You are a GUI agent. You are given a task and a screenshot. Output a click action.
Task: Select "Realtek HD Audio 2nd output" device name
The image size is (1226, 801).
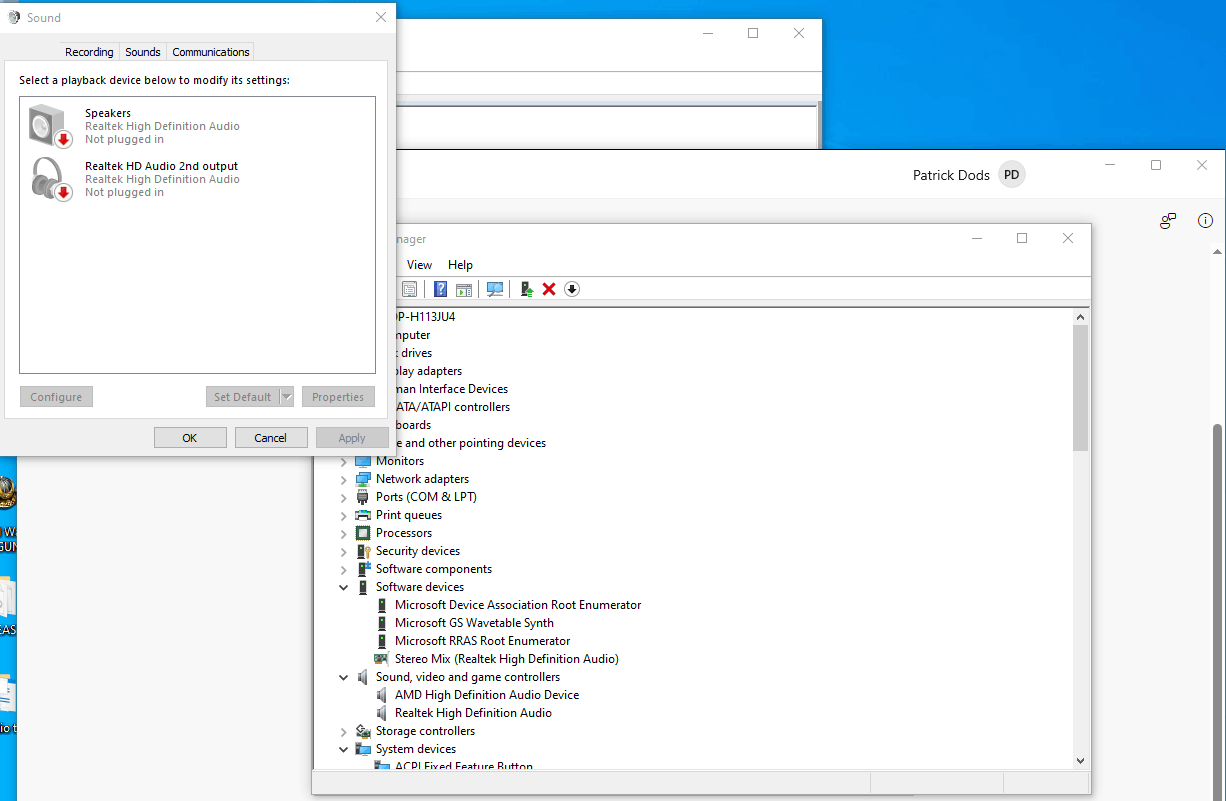click(162, 166)
